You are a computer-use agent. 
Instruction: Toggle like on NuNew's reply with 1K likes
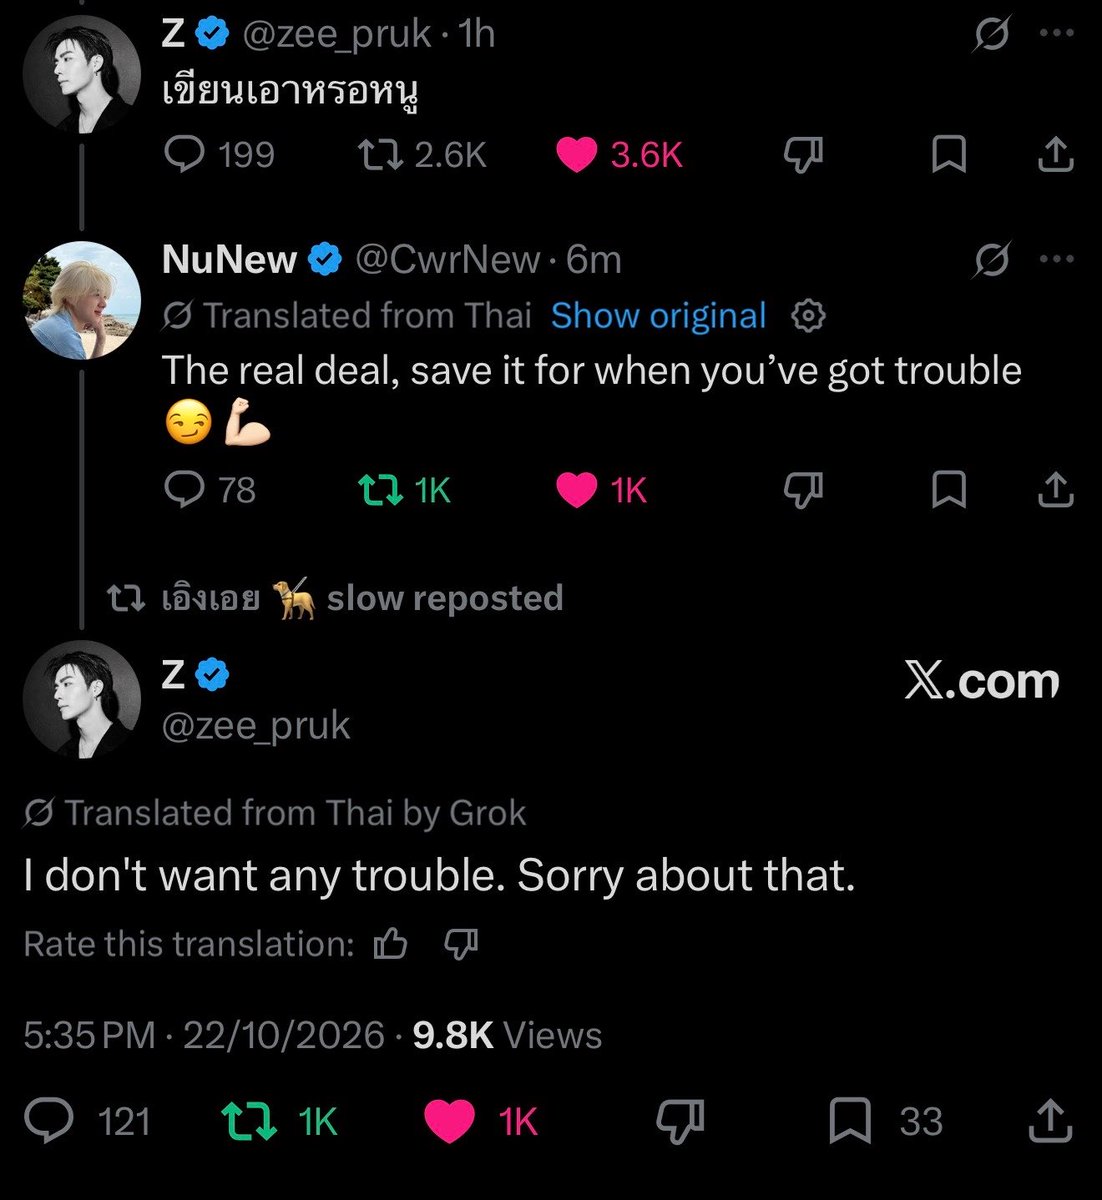tap(602, 490)
